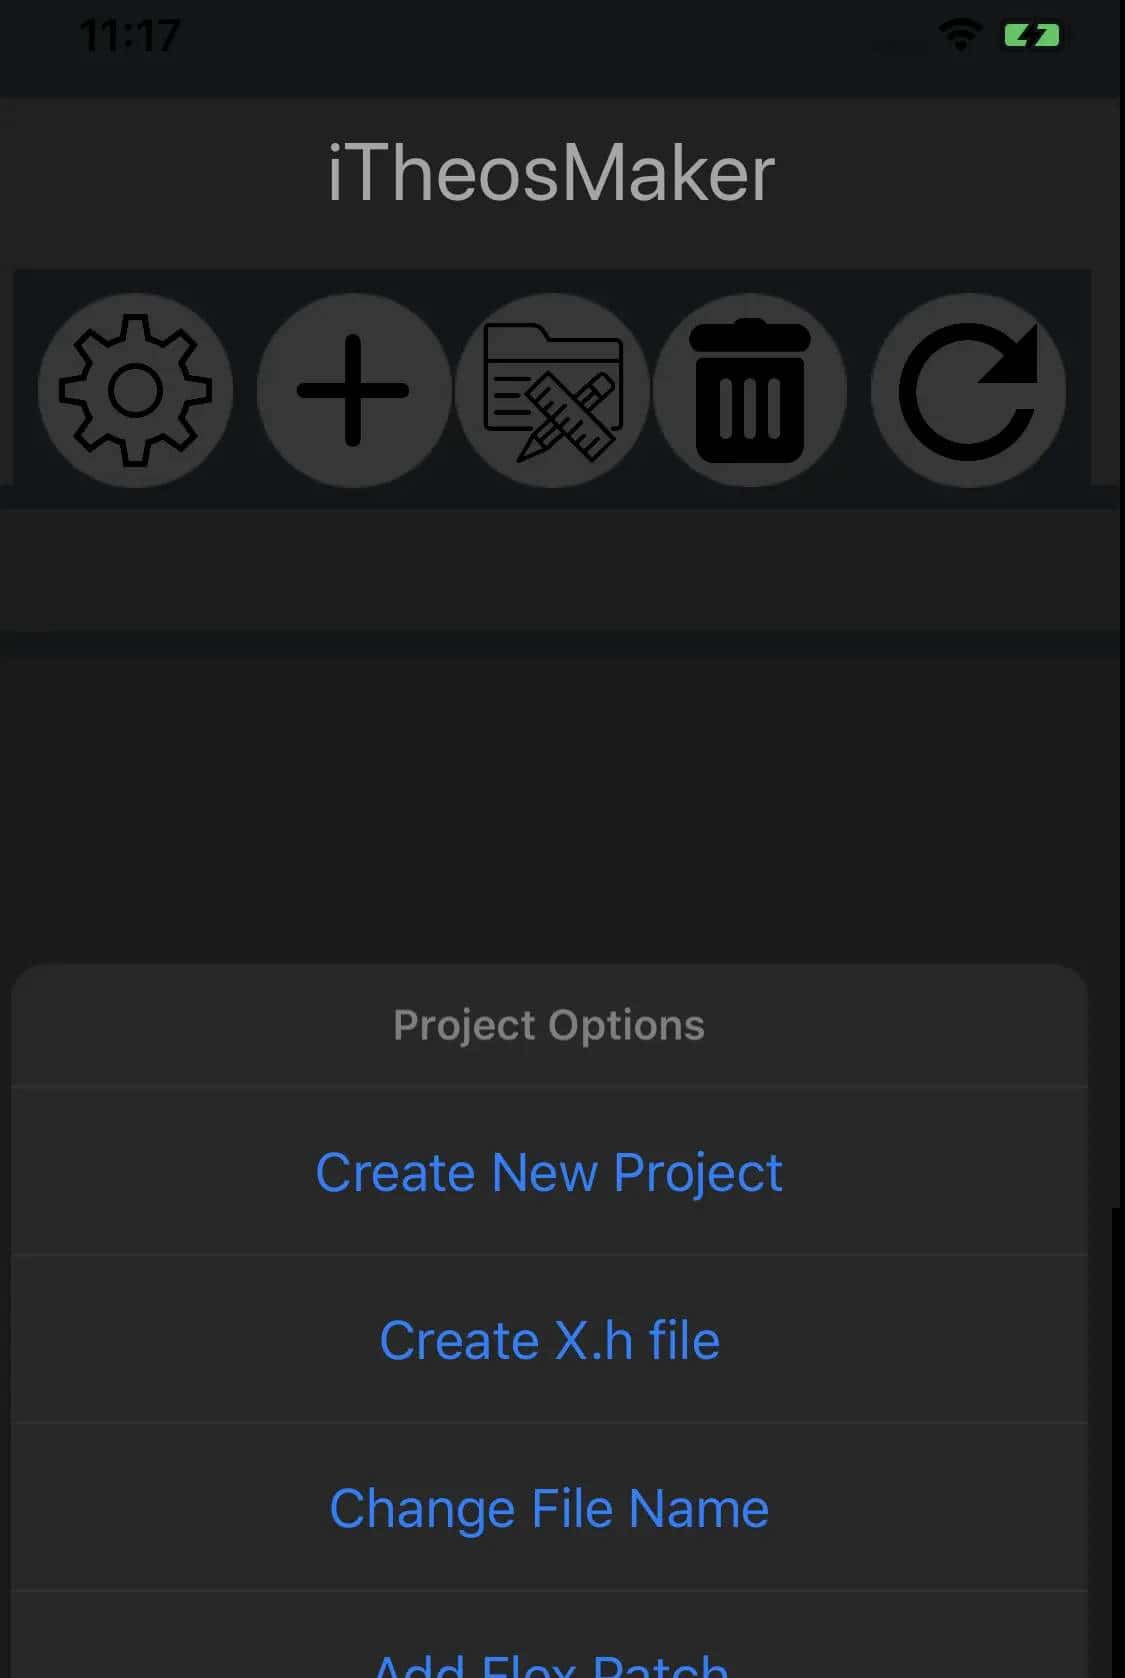Viewport: 1125px width, 1678px height.
Task: Tap the 11:17 clock in status bar
Action: coord(130,37)
